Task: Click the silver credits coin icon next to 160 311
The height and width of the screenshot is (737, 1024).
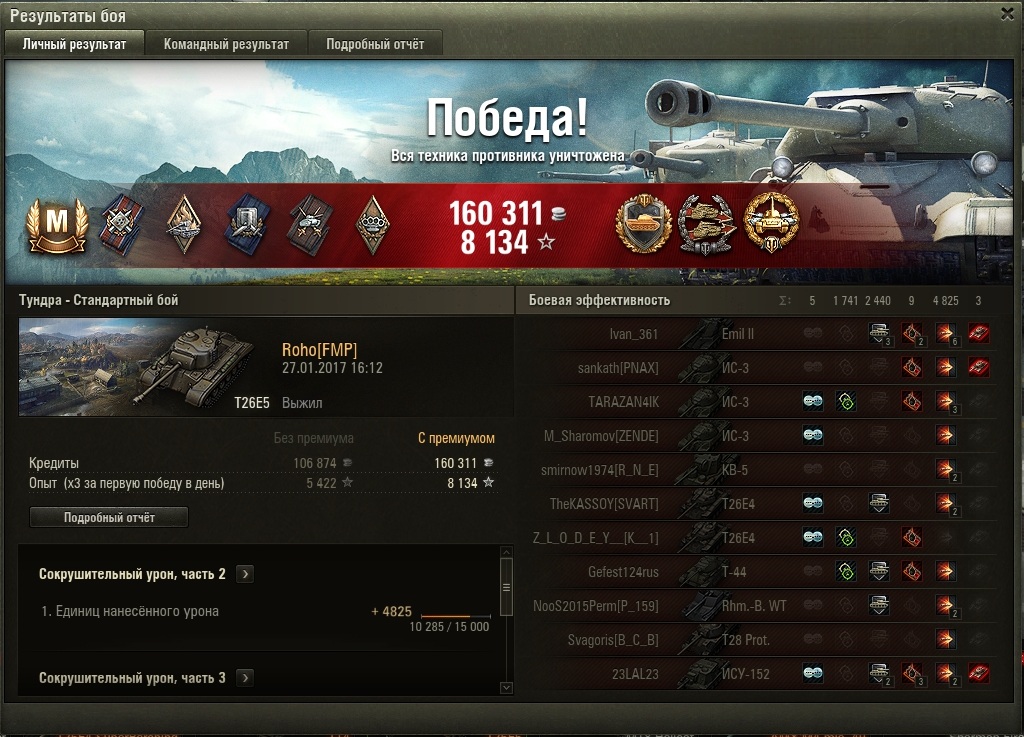Action: pos(559,213)
